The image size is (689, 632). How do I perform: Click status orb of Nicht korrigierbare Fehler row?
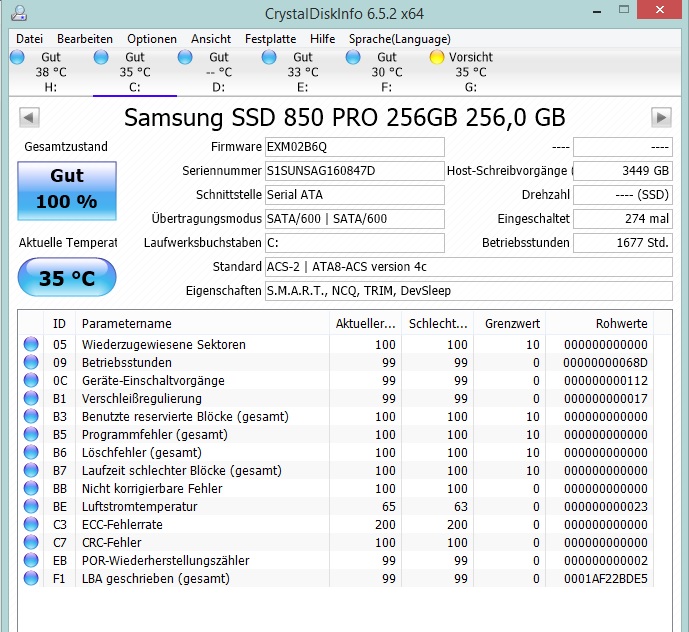coord(31,488)
